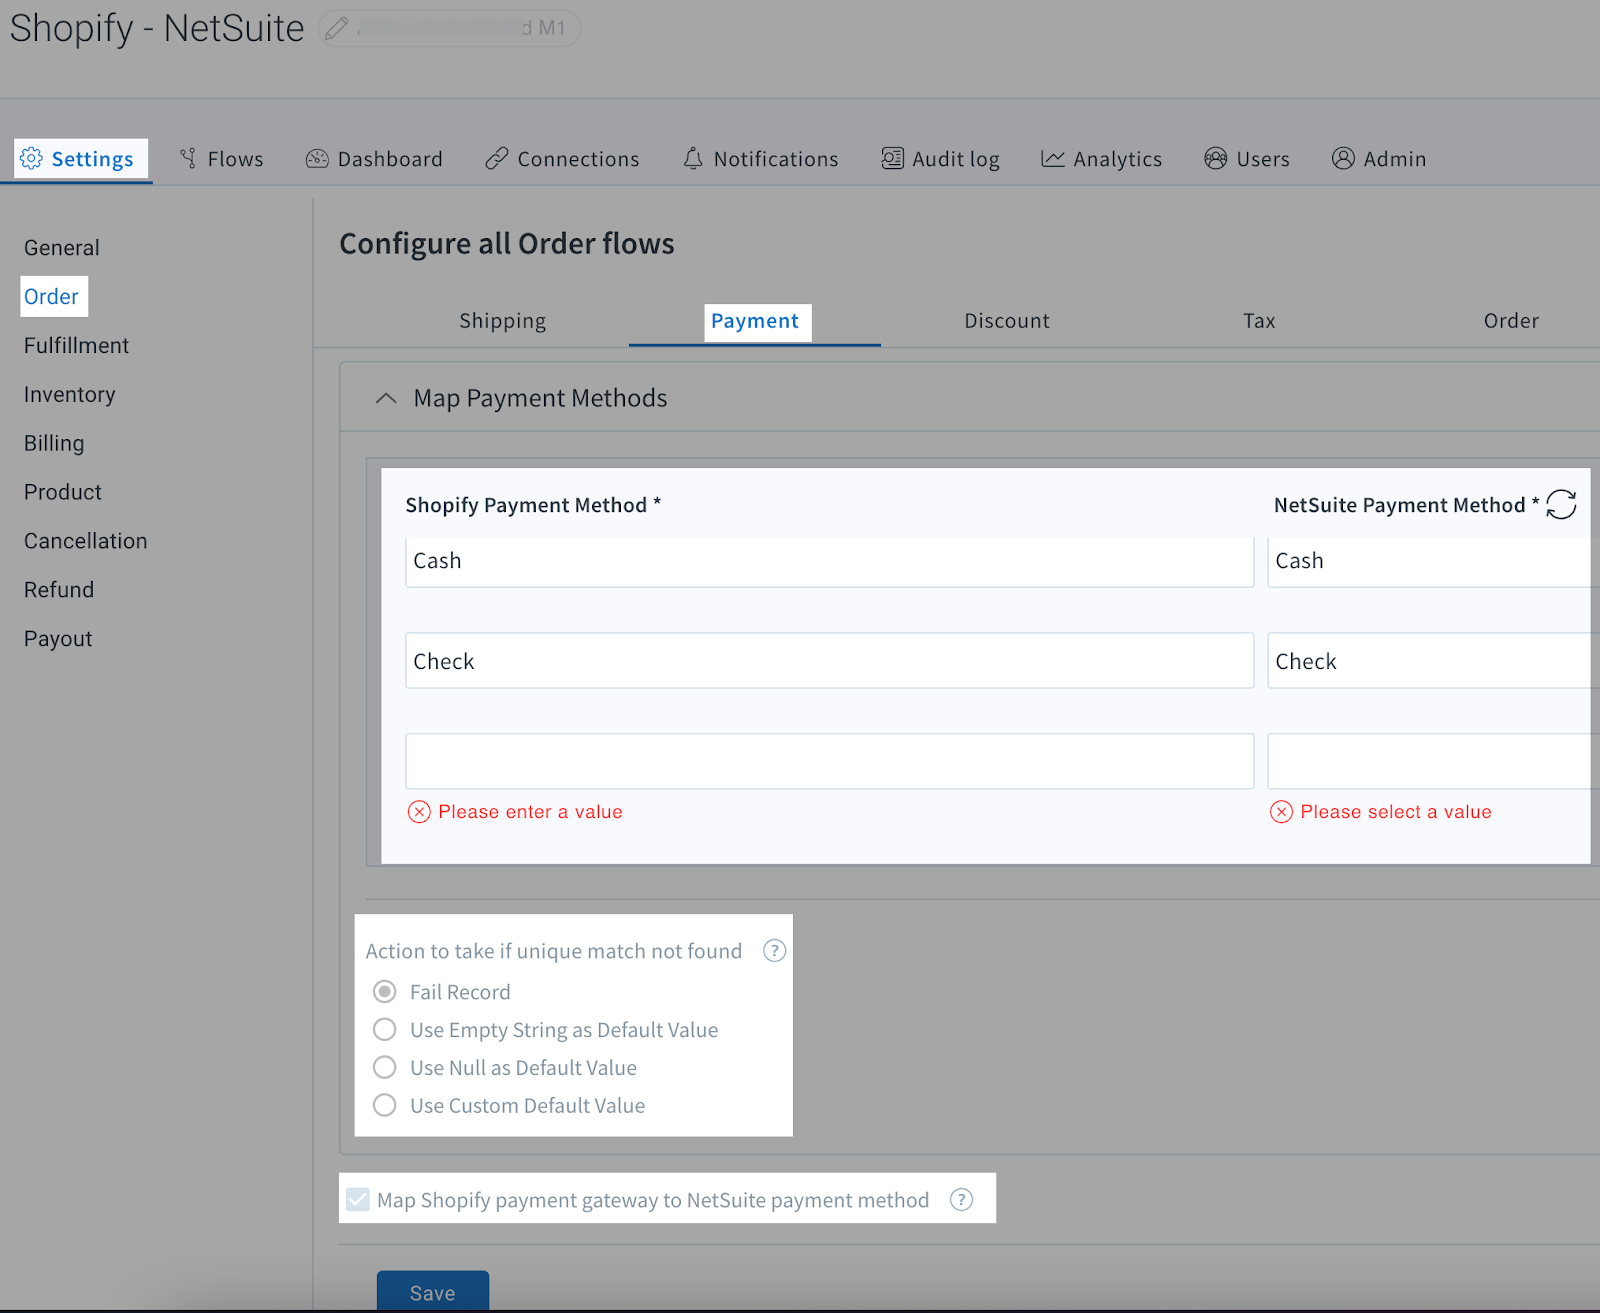This screenshot has width=1600, height=1313.
Task: Click the Connections link icon
Action: pos(496,159)
